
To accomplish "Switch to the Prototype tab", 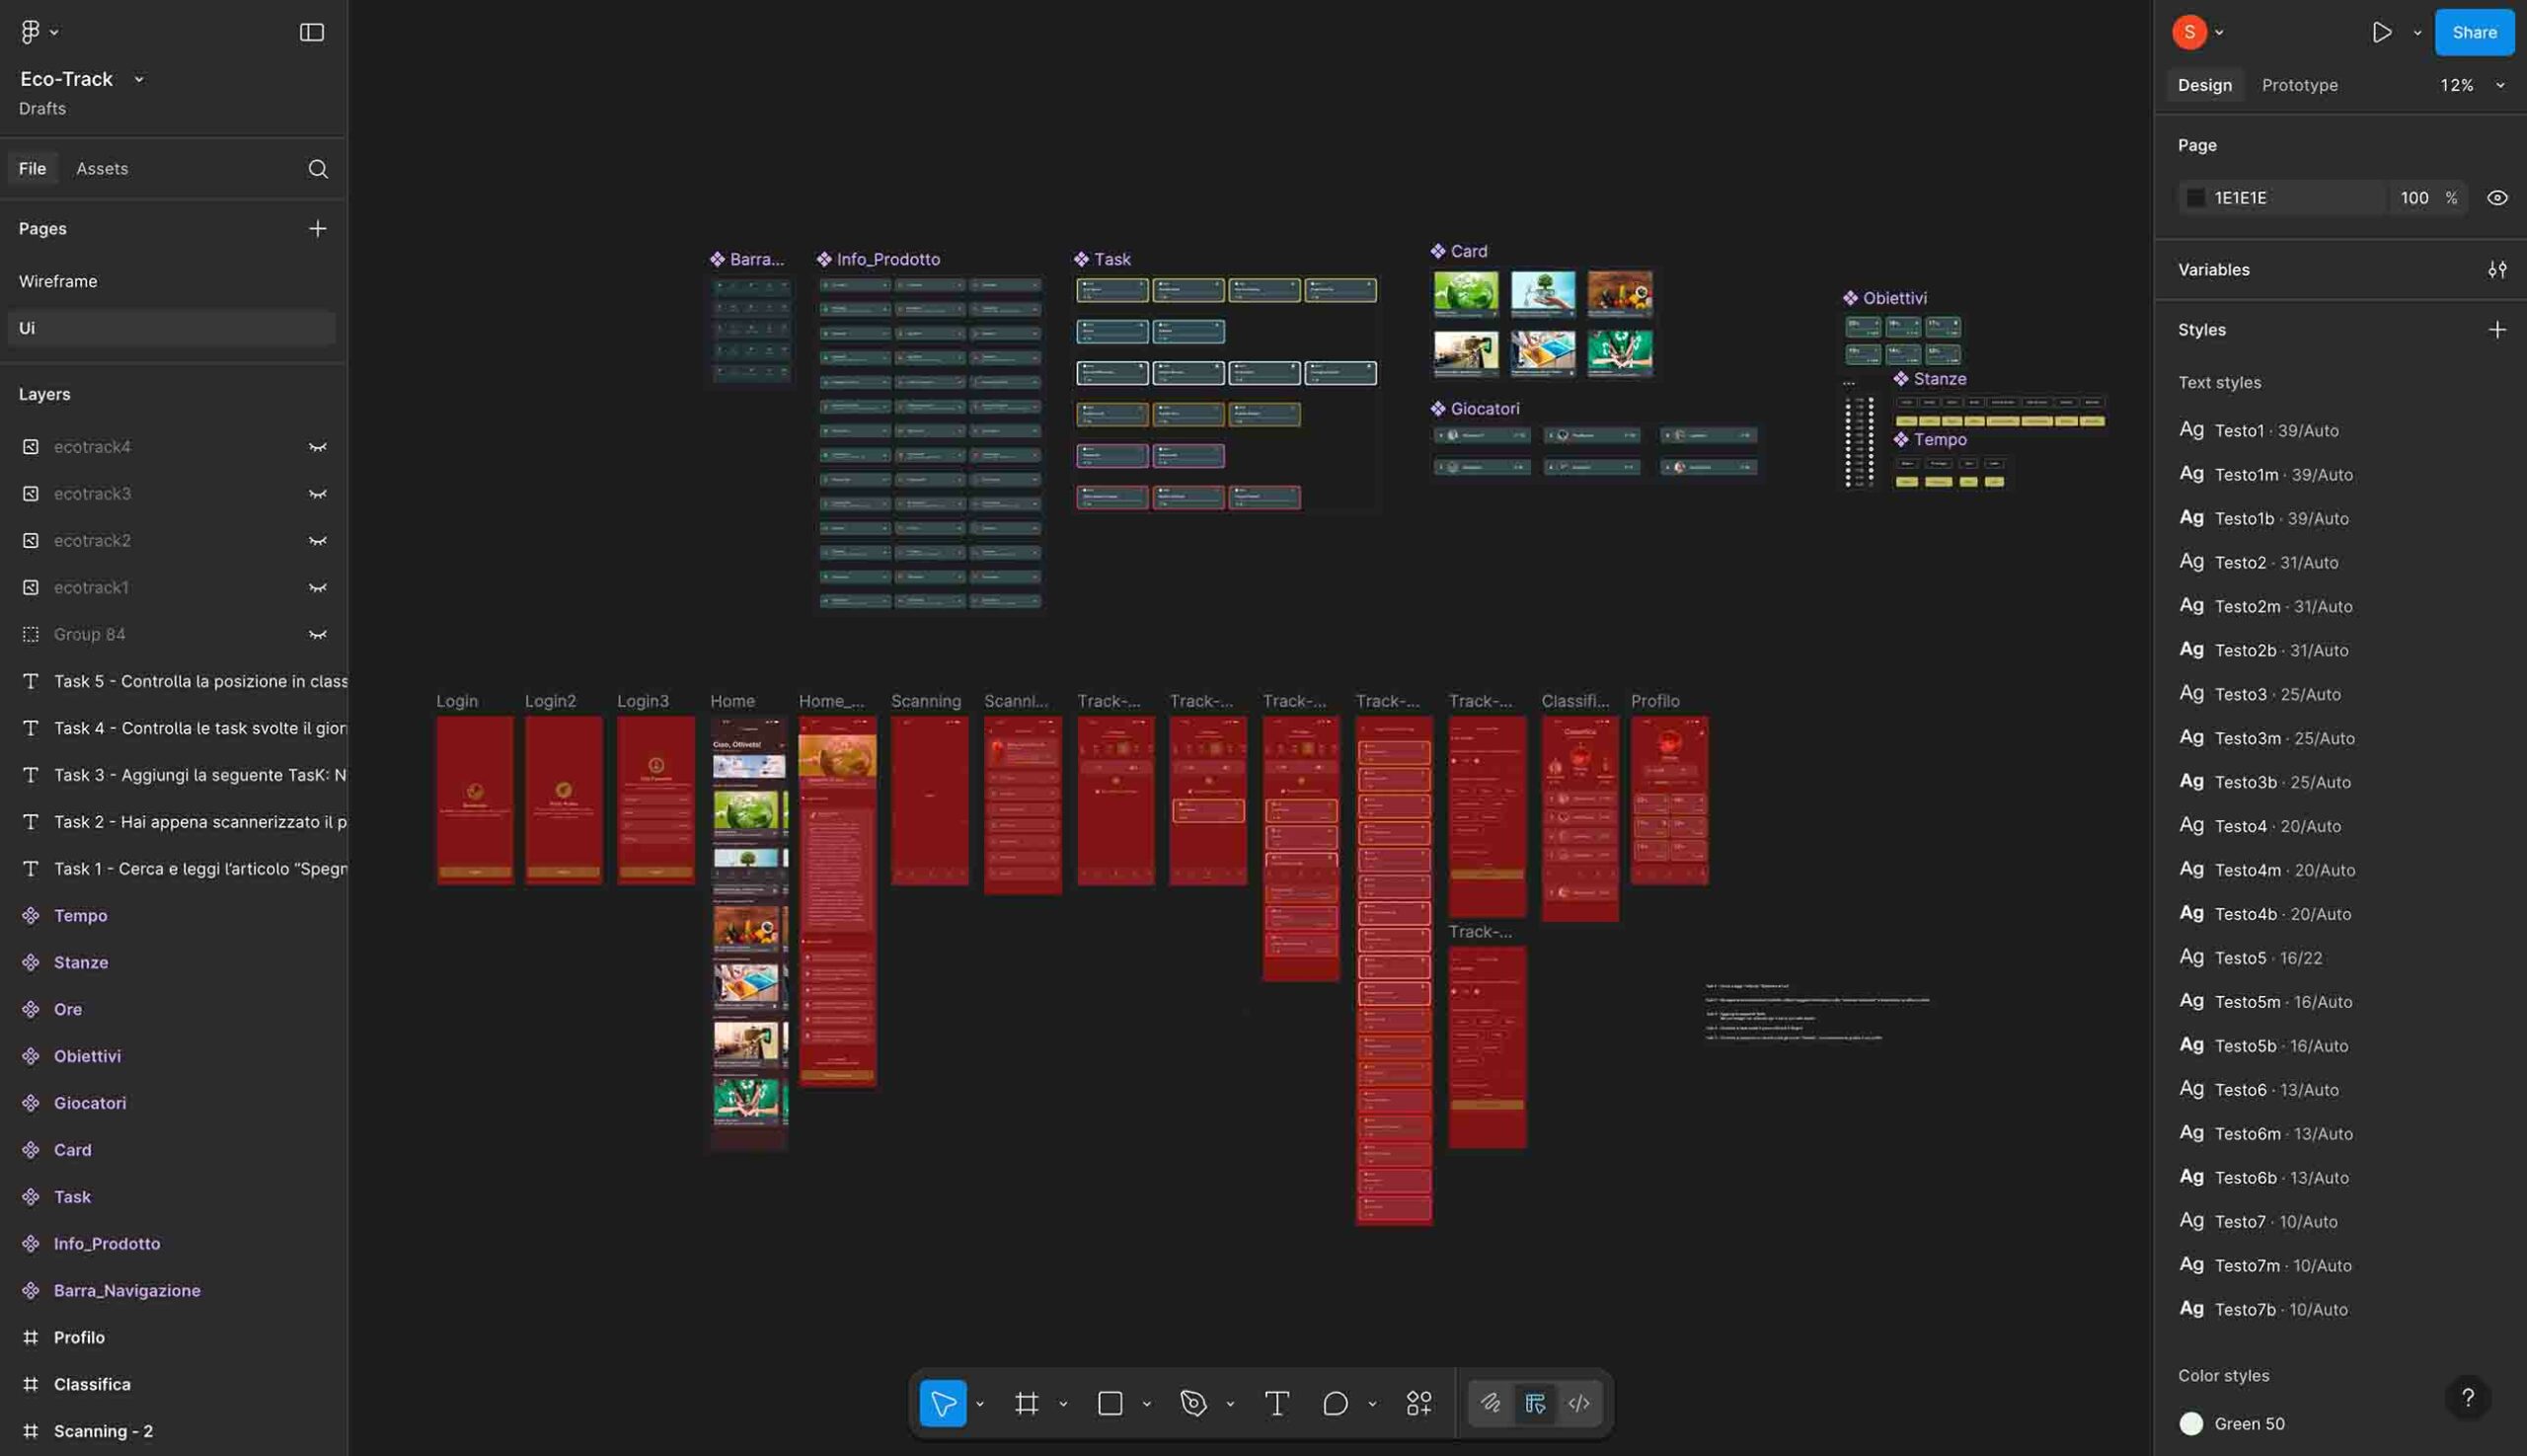I will coord(2299,85).
